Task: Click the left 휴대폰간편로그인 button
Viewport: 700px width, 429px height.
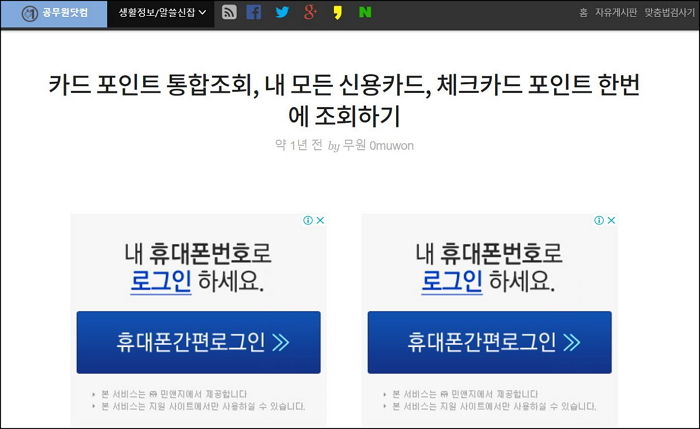Action: pos(199,342)
